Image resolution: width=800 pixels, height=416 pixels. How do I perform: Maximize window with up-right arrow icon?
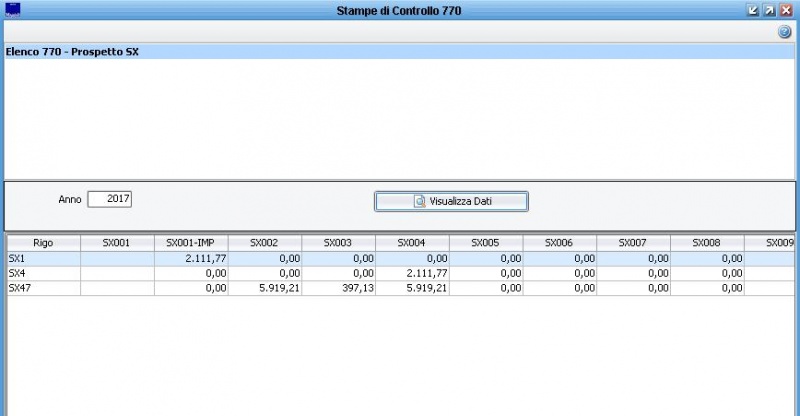point(769,10)
